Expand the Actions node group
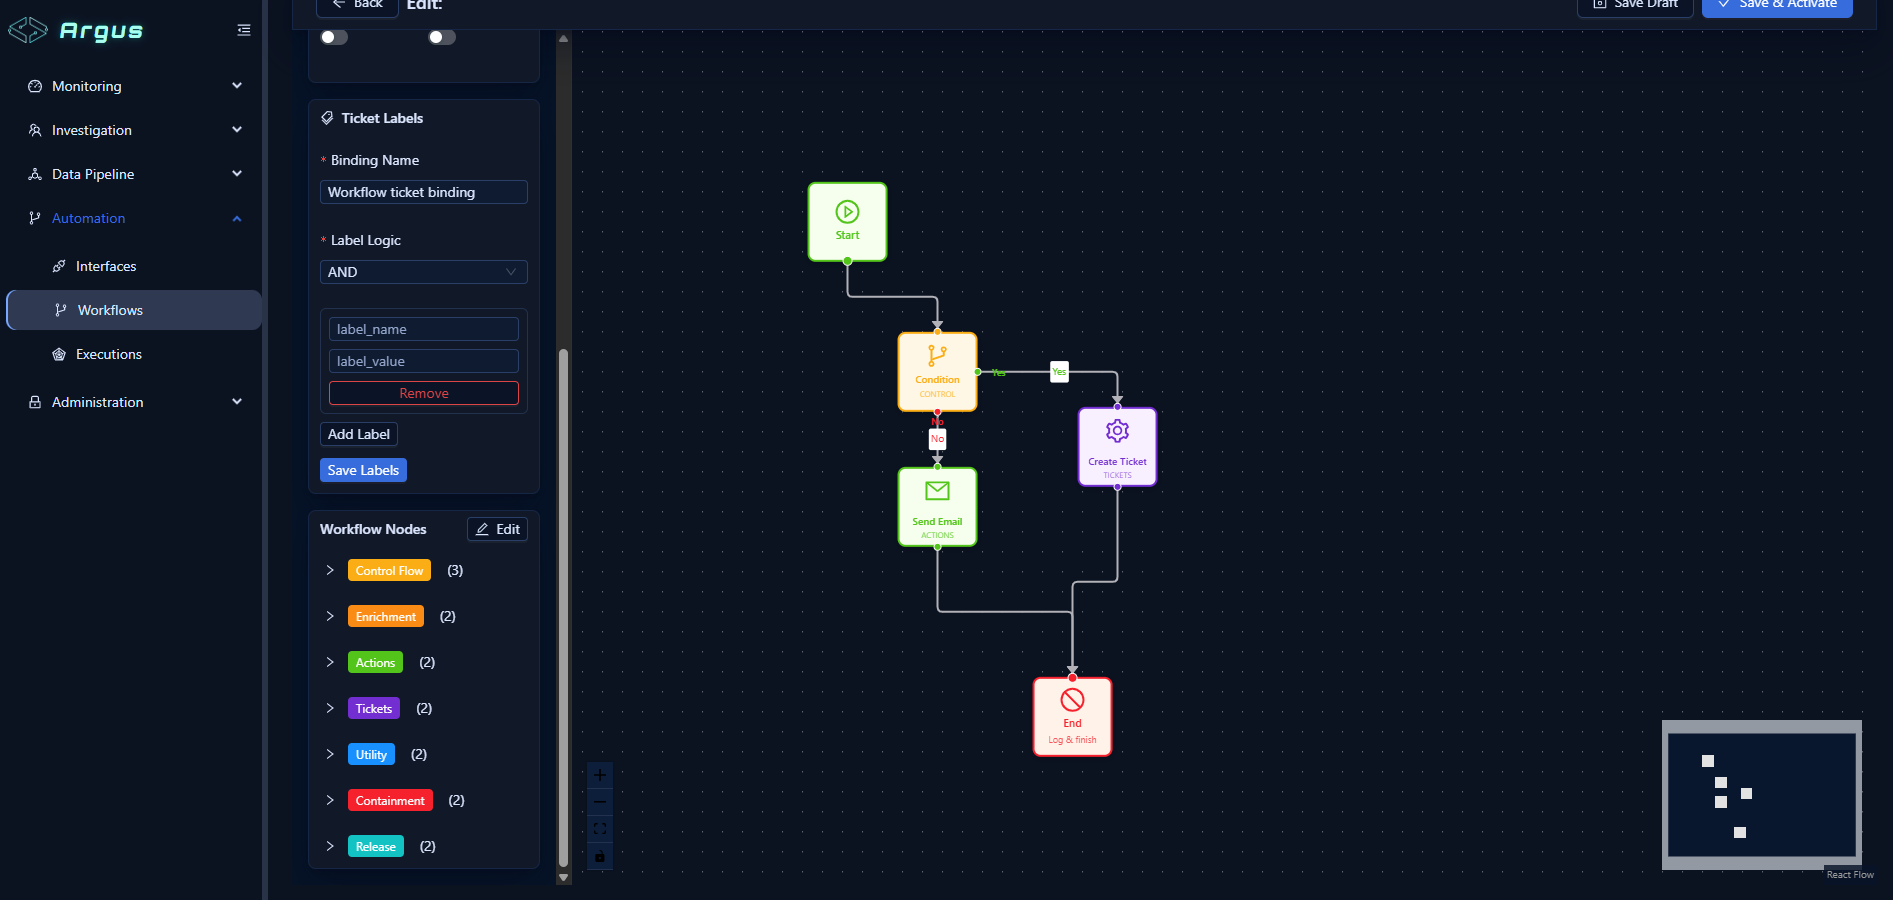Viewport: 1893px width, 900px height. (x=330, y=662)
